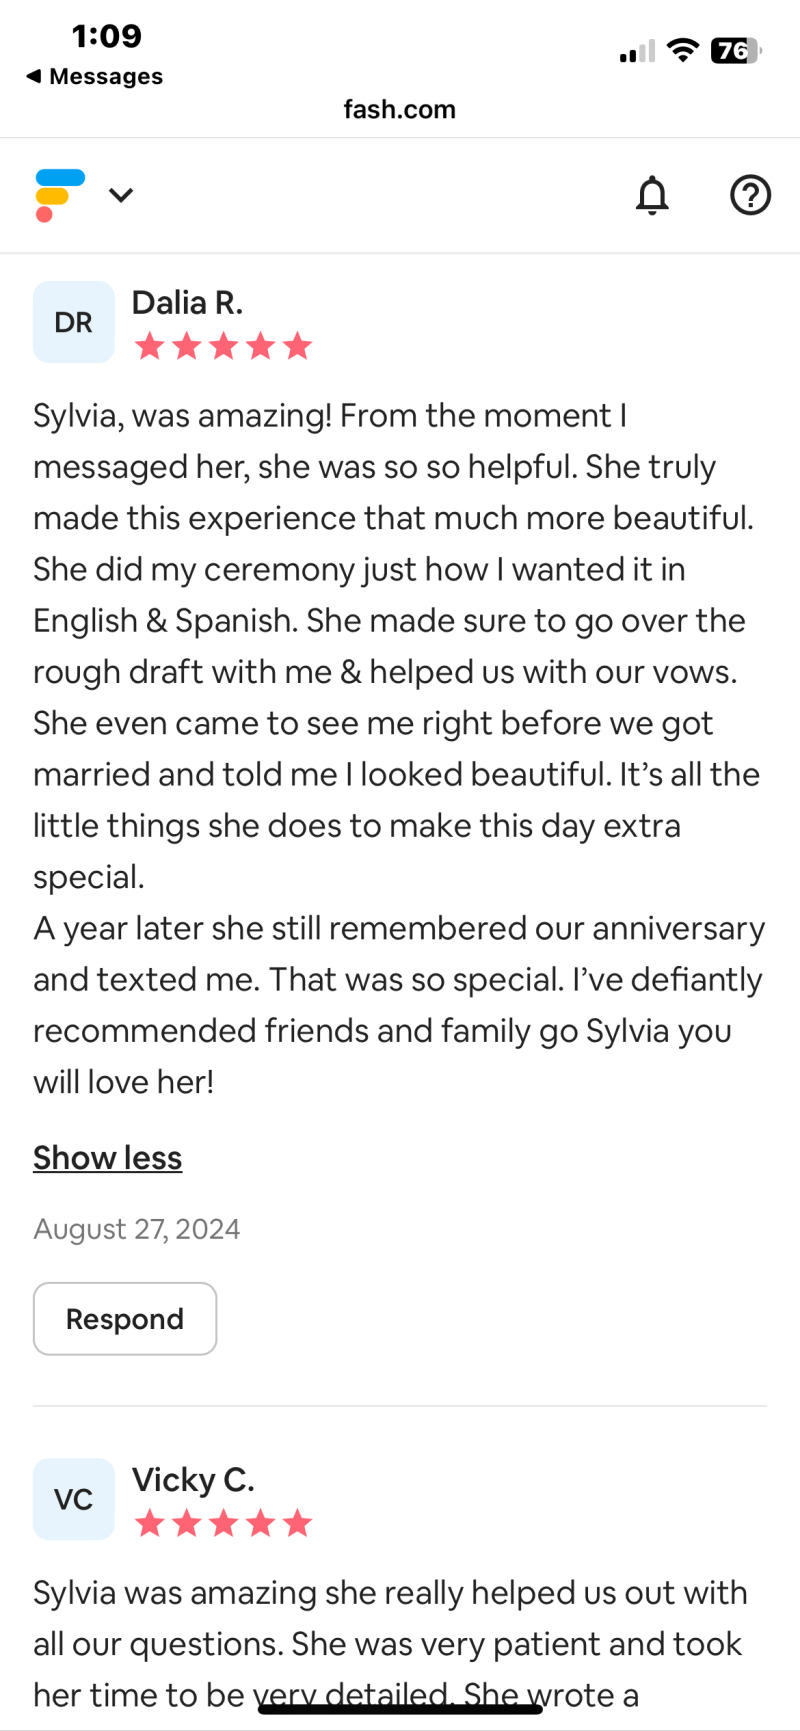Viewport: 800px width, 1731px height.
Task: Tap the August 27, 2024 review date
Action: coord(137,1229)
